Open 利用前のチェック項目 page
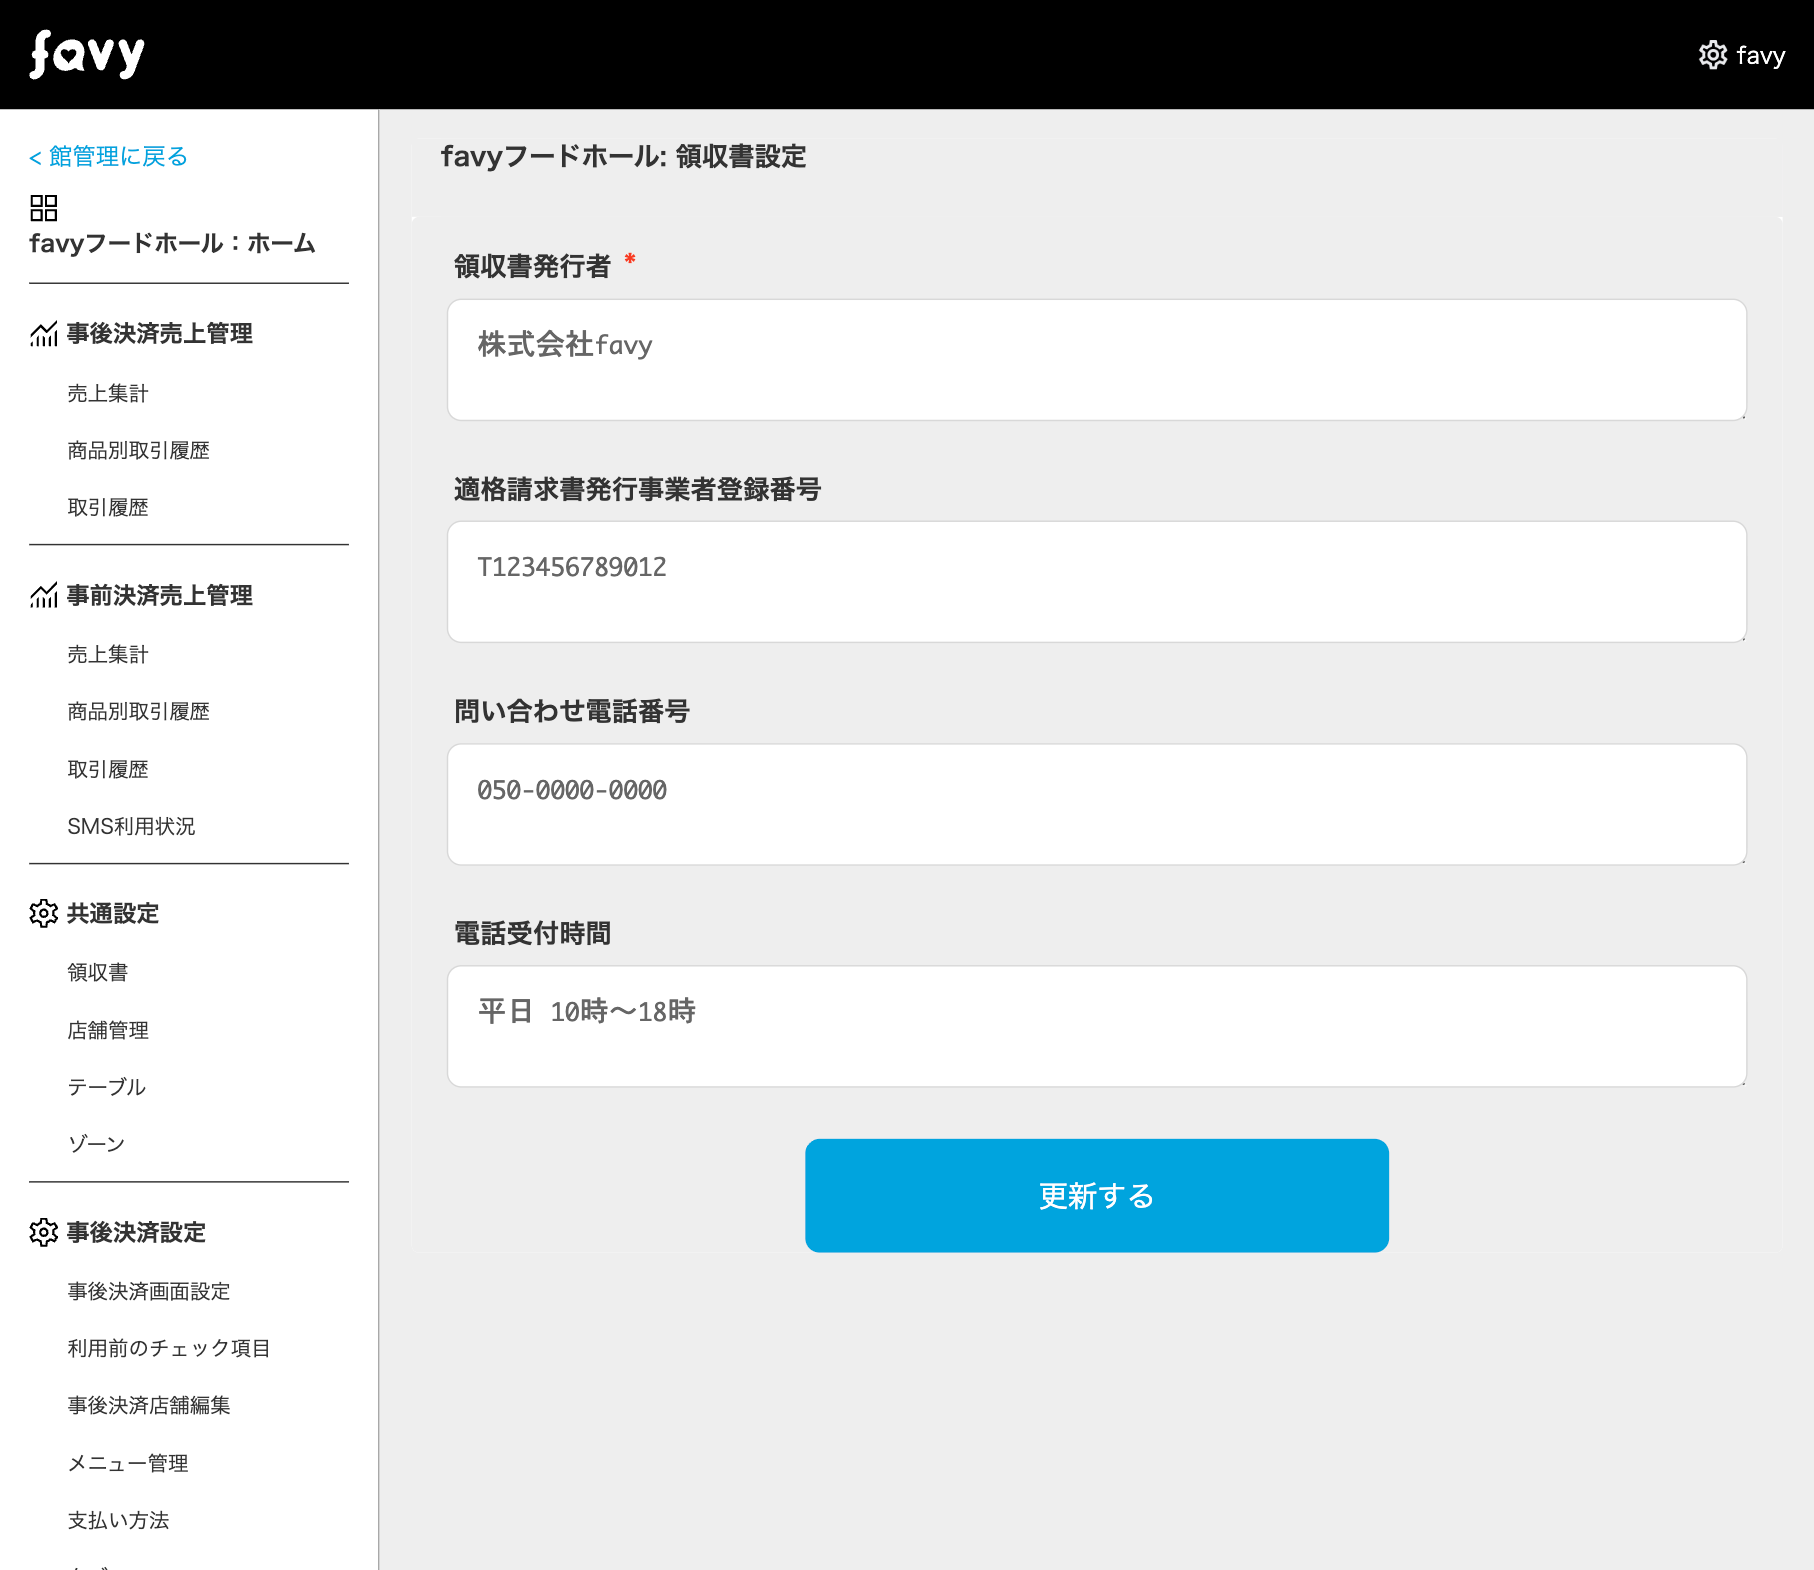Viewport: 1814px width, 1570px height. tap(169, 1349)
